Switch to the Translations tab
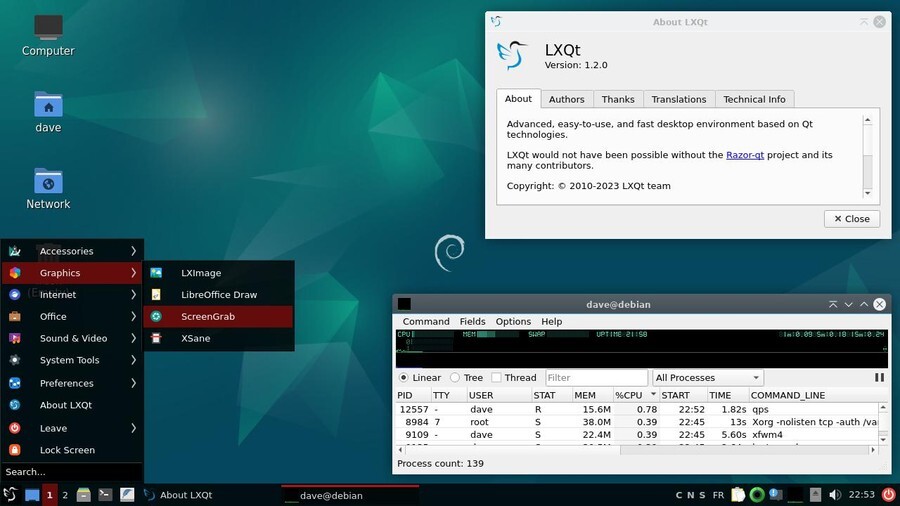Image resolution: width=900 pixels, height=506 pixels. 678,99
